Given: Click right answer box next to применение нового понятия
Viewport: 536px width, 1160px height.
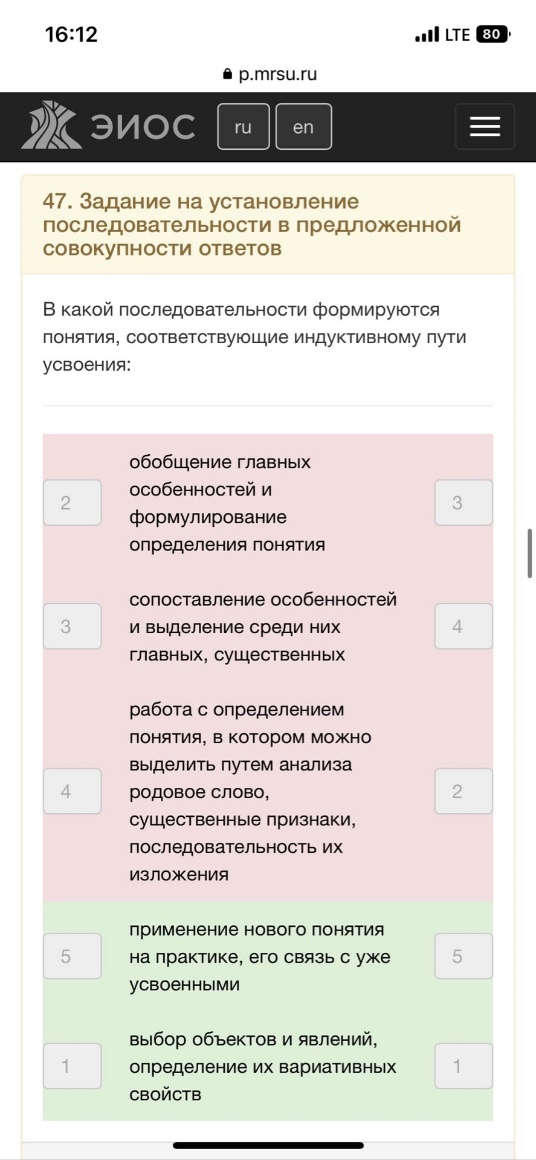Looking at the screenshot, I should tap(464, 957).
